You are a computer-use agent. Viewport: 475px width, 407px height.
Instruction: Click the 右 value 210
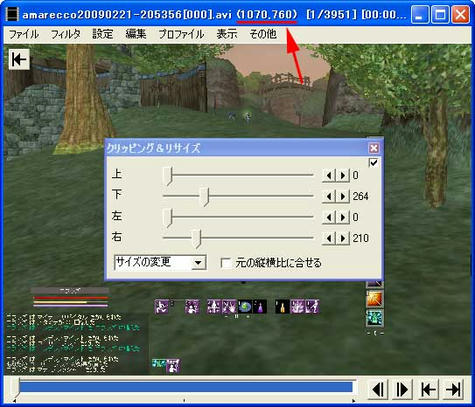[361, 238]
